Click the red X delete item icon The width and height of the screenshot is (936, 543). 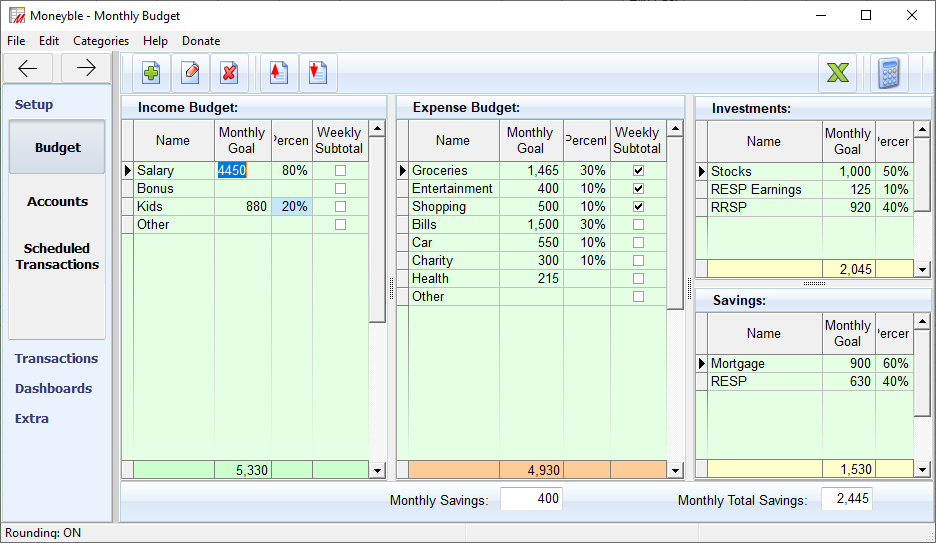(x=229, y=73)
